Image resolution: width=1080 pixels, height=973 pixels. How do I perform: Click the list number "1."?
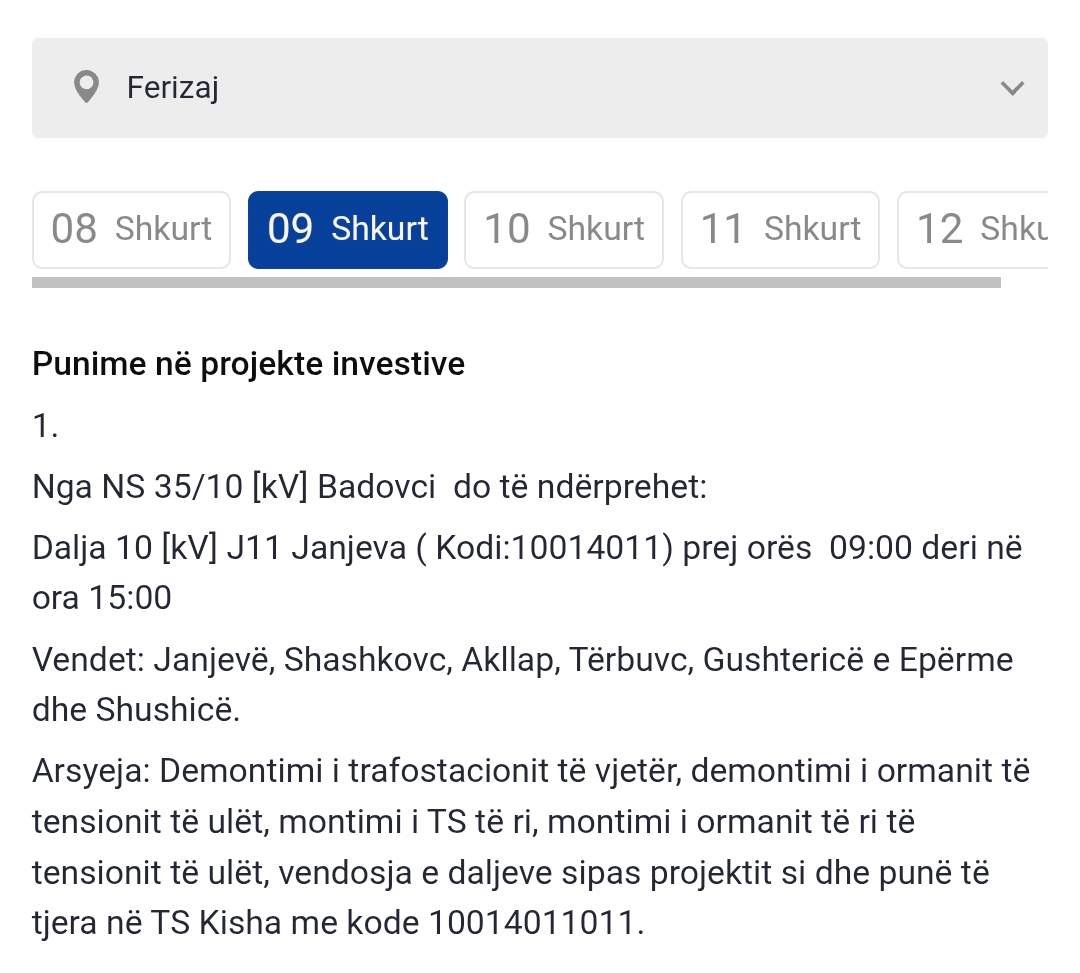coord(46,426)
